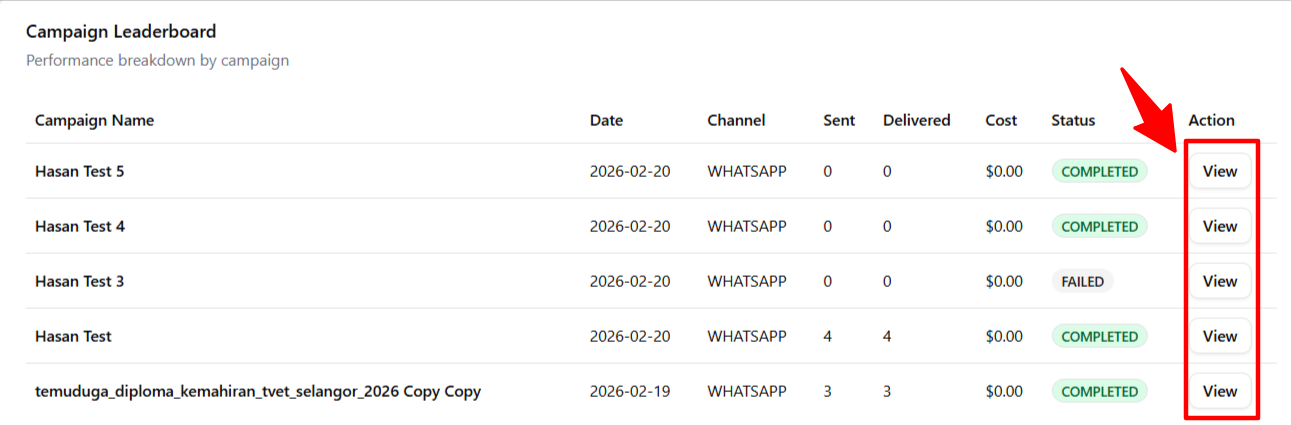Click the 2026-02-19 date cell
Image resolution: width=1291 pixels, height=425 pixels.
pos(630,391)
